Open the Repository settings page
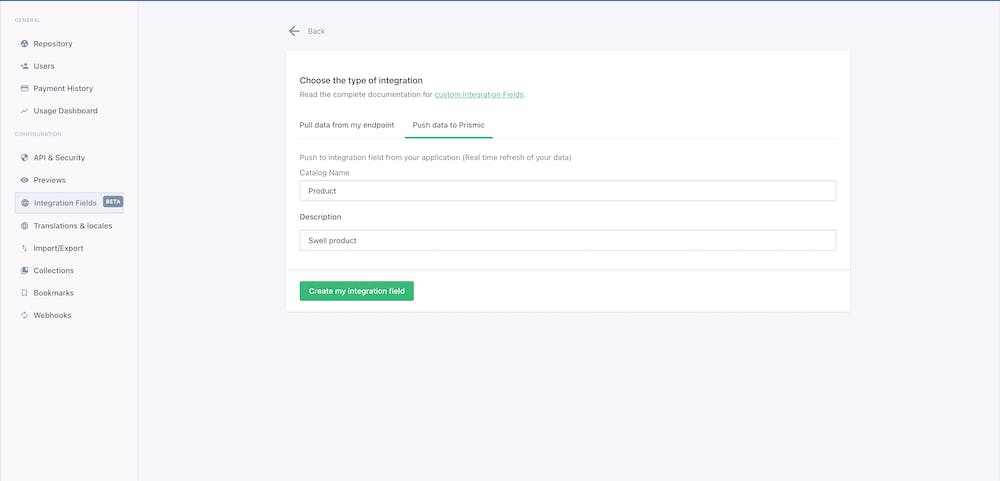1000x481 pixels. 53,43
